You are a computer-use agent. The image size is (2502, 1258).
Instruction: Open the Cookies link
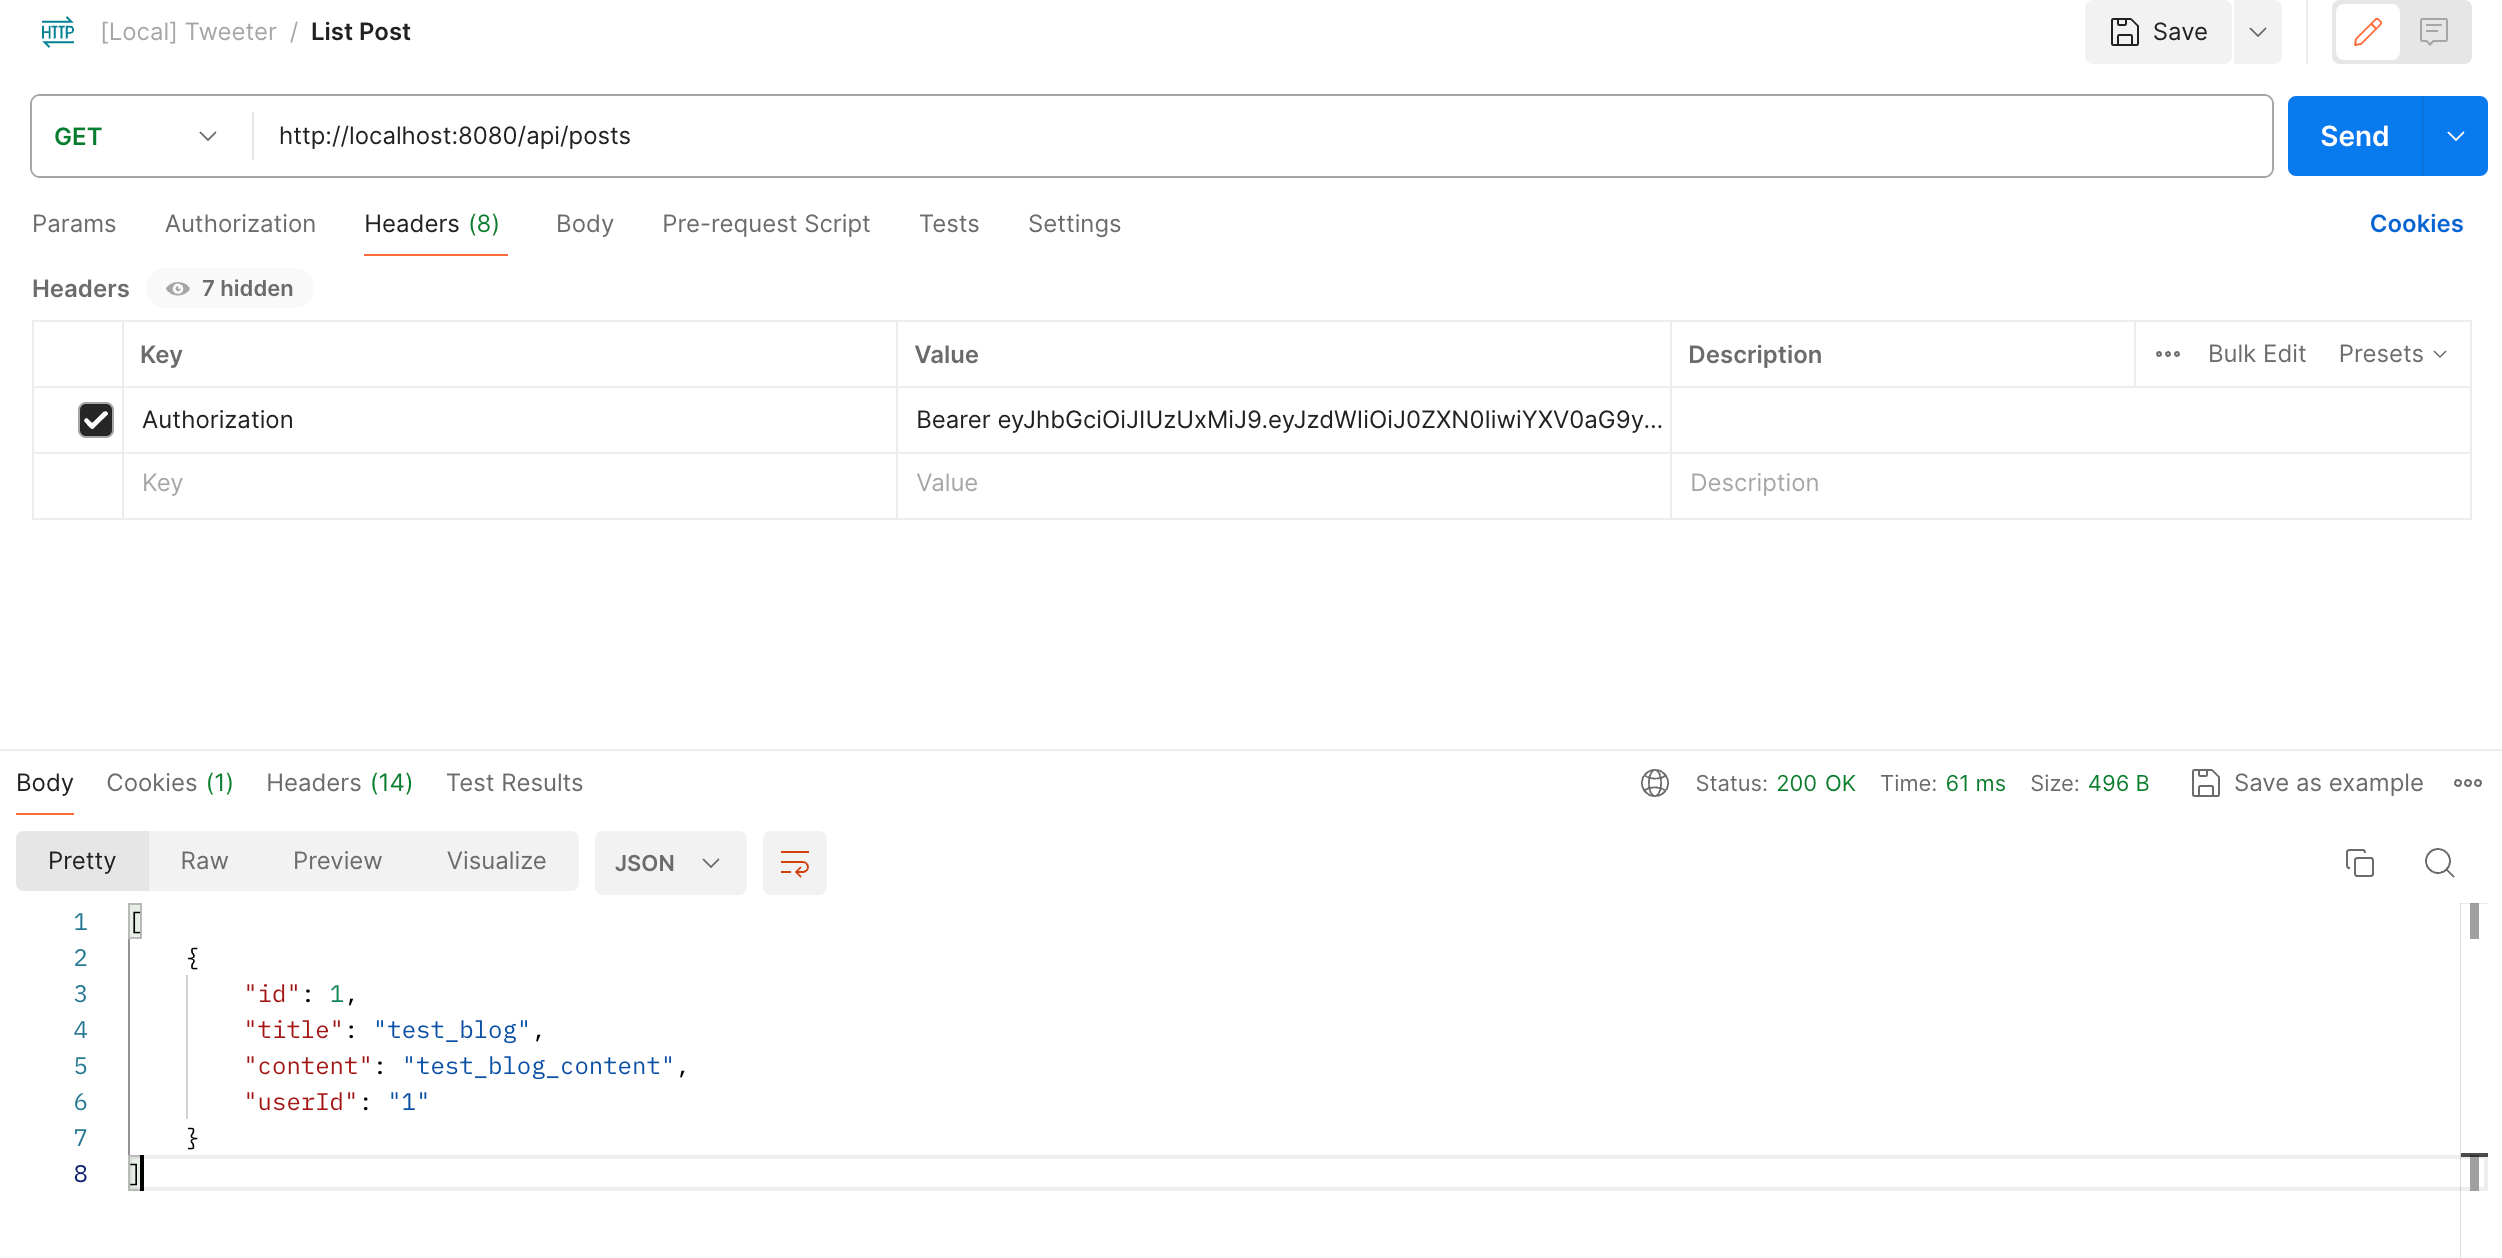pyautogui.click(x=2415, y=224)
